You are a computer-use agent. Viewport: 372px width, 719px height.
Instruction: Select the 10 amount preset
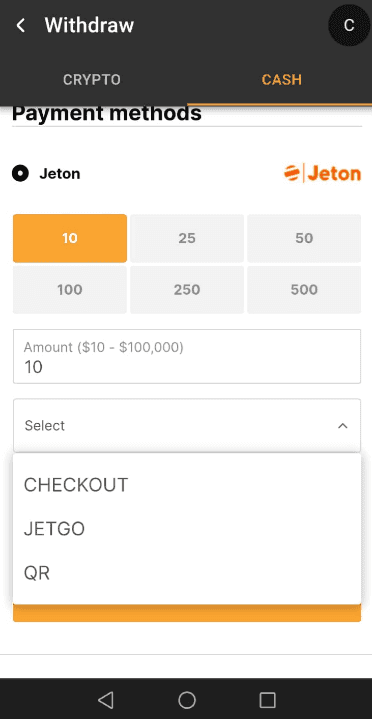70,238
